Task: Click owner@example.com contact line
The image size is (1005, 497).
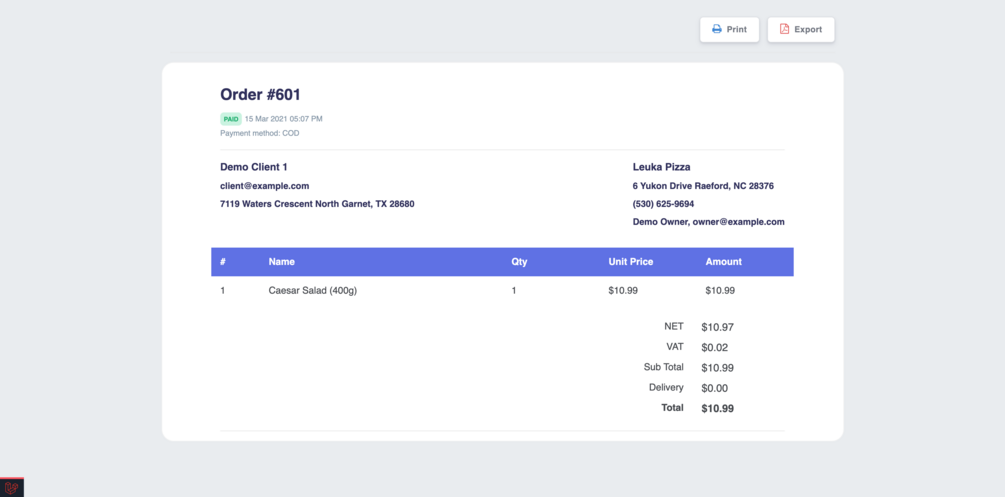Action: click(x=708, y=222)
